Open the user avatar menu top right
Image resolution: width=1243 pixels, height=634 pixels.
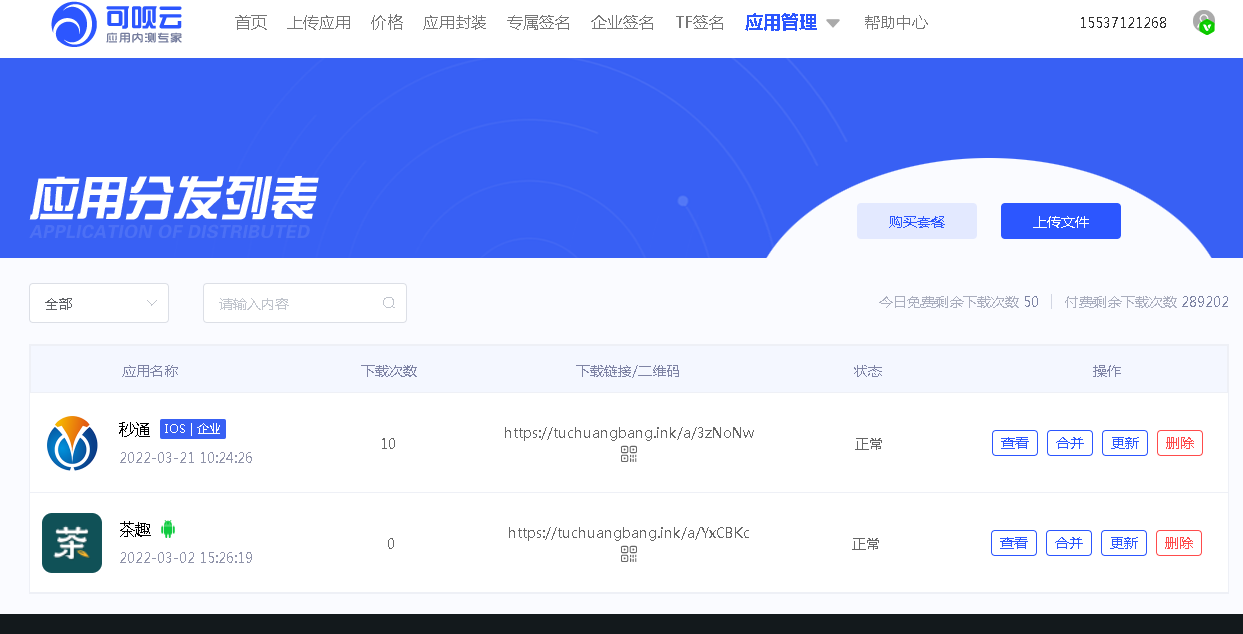coord(1204,22)
